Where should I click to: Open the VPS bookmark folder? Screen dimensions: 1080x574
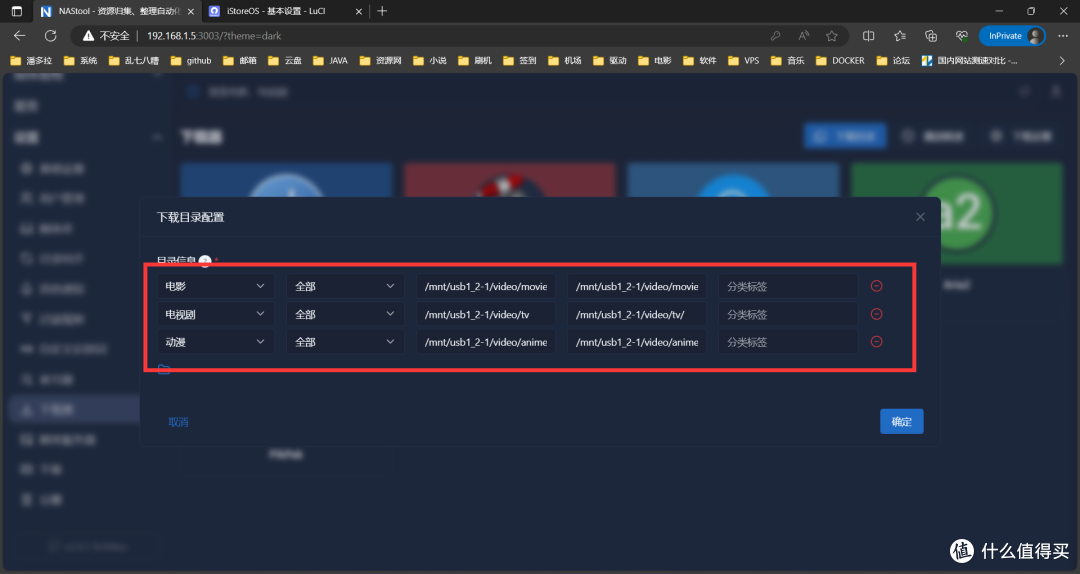click(744, 61)
